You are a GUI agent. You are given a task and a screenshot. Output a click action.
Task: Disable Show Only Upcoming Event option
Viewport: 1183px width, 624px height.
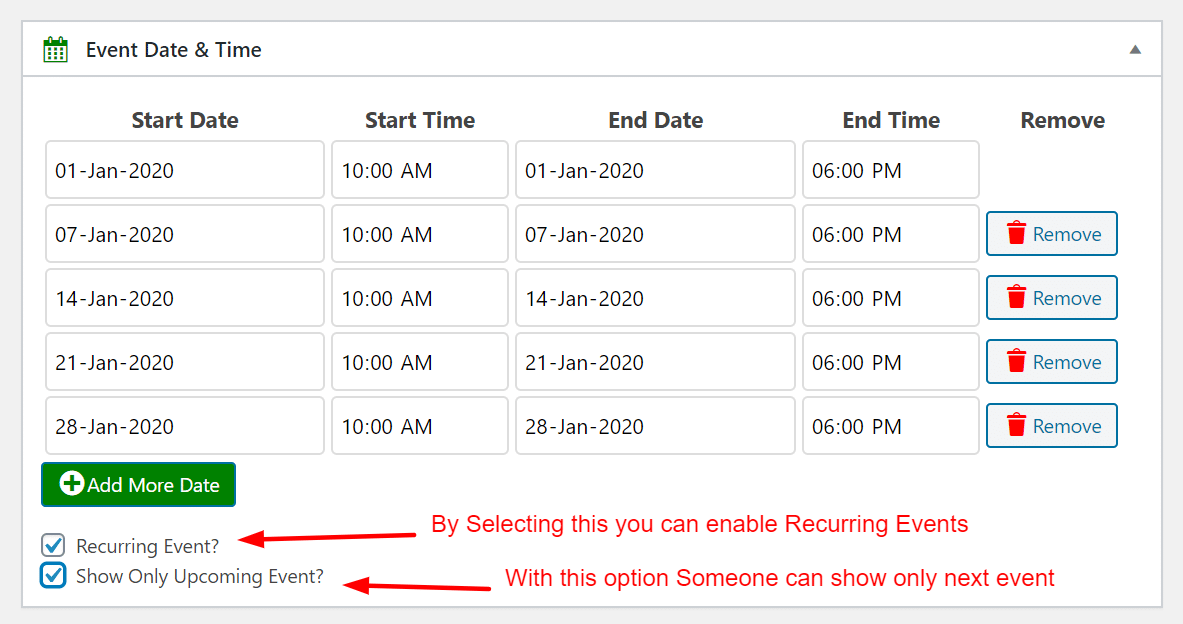coord(52,575)
